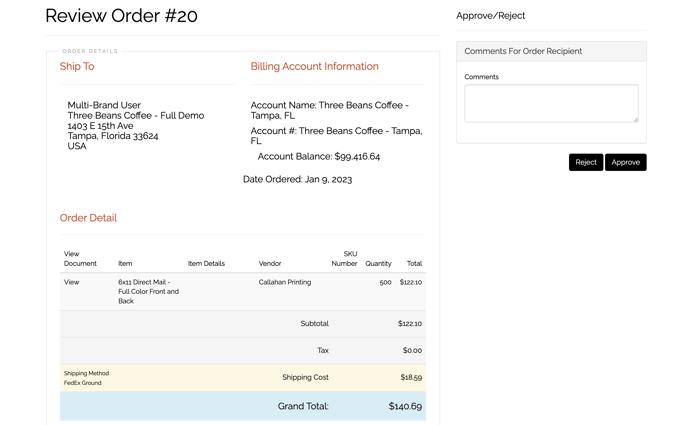The image size is (688, 425).
Task: Click the comments box resize handle
Action: [635, 119]
